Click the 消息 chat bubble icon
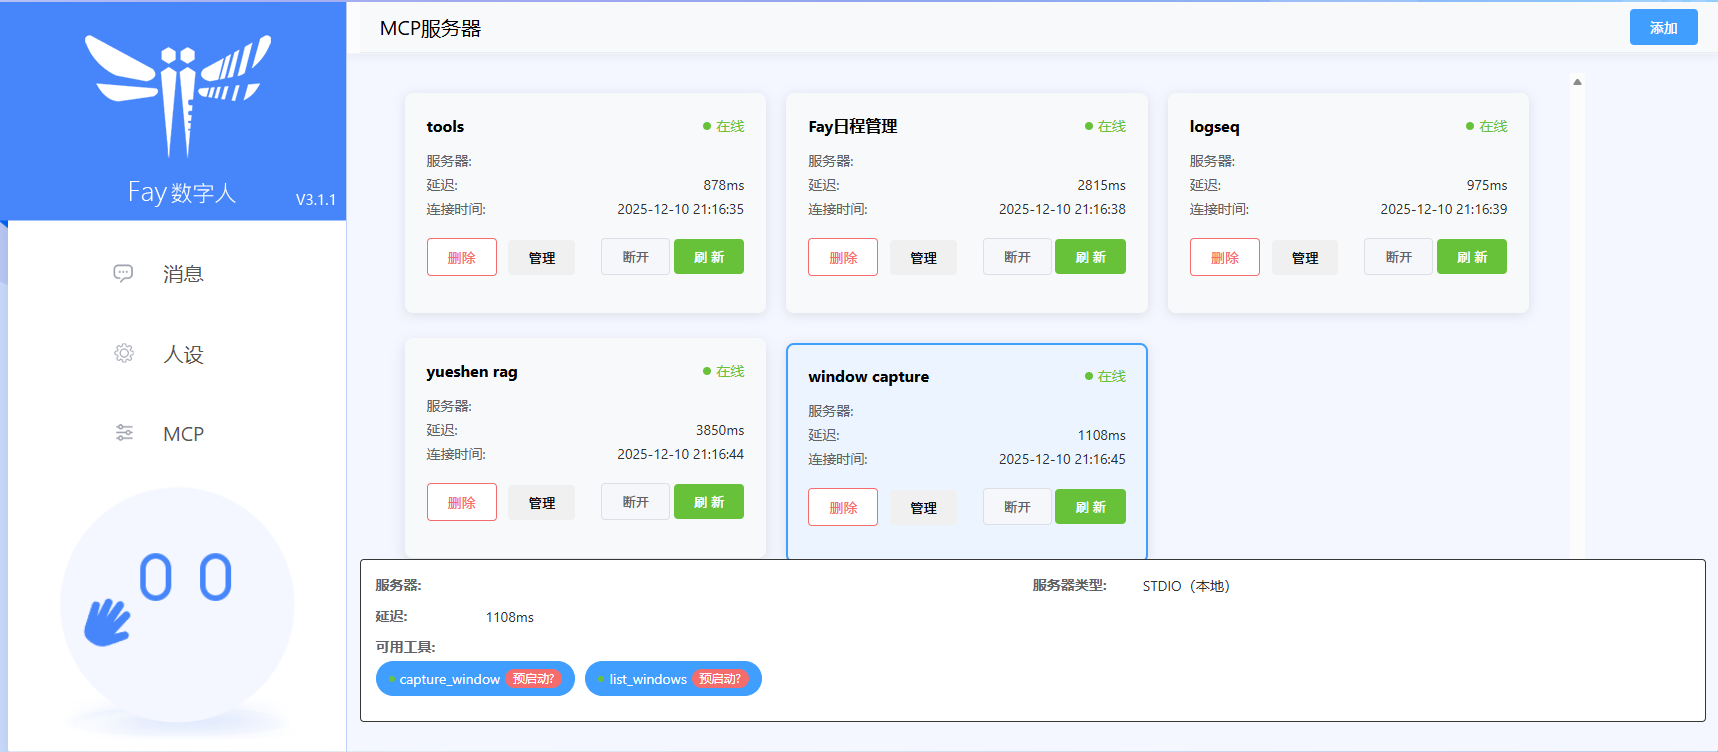 (123, 273)
